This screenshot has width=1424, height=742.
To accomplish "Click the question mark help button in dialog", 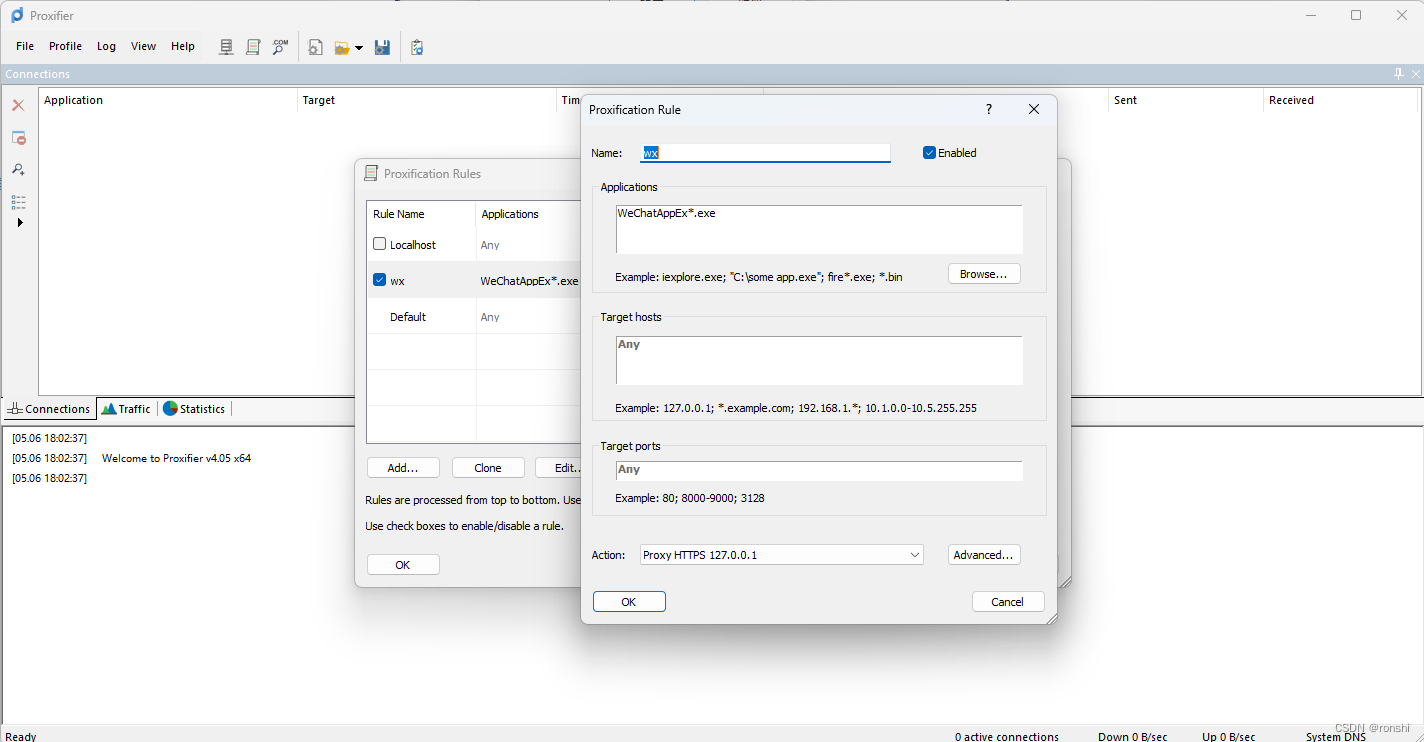I will point(989,109).
